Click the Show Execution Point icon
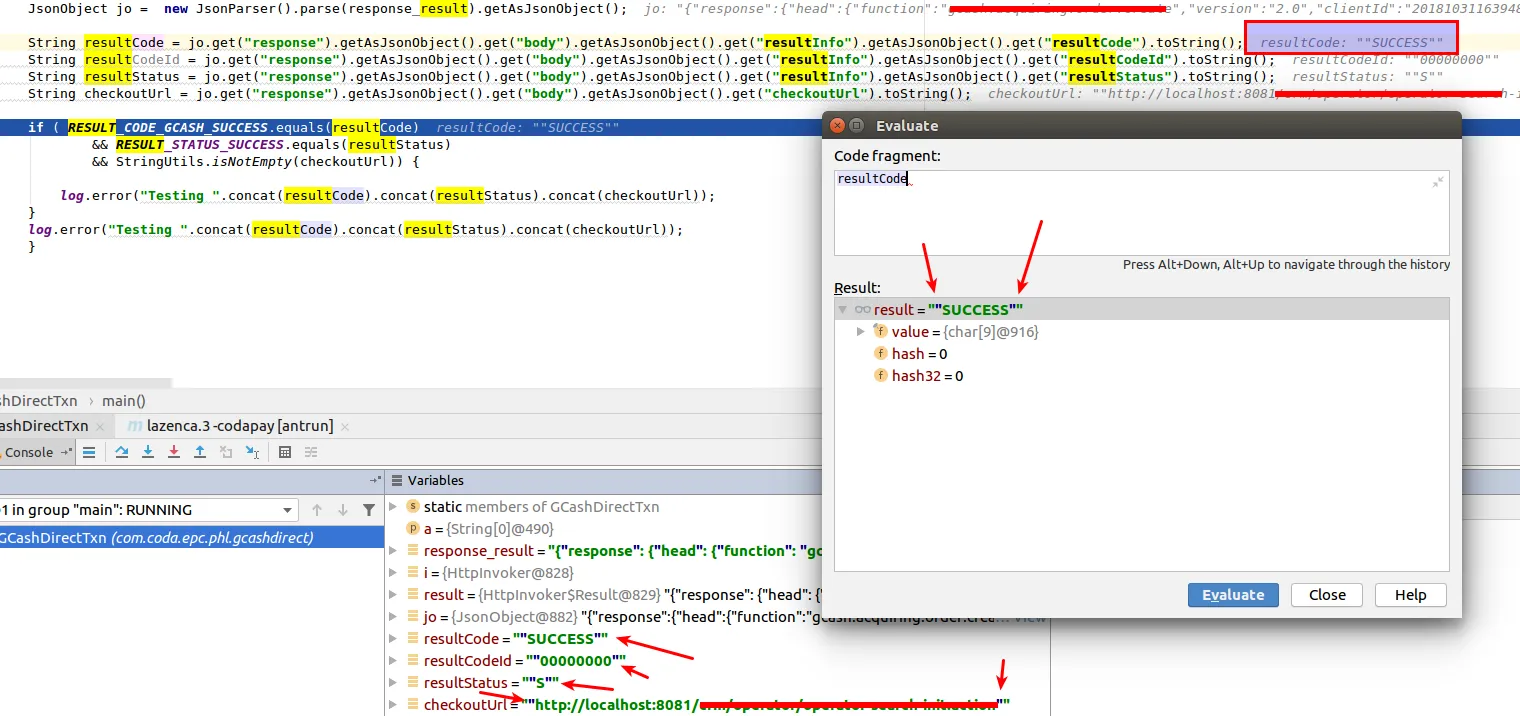 pos(89,452)
